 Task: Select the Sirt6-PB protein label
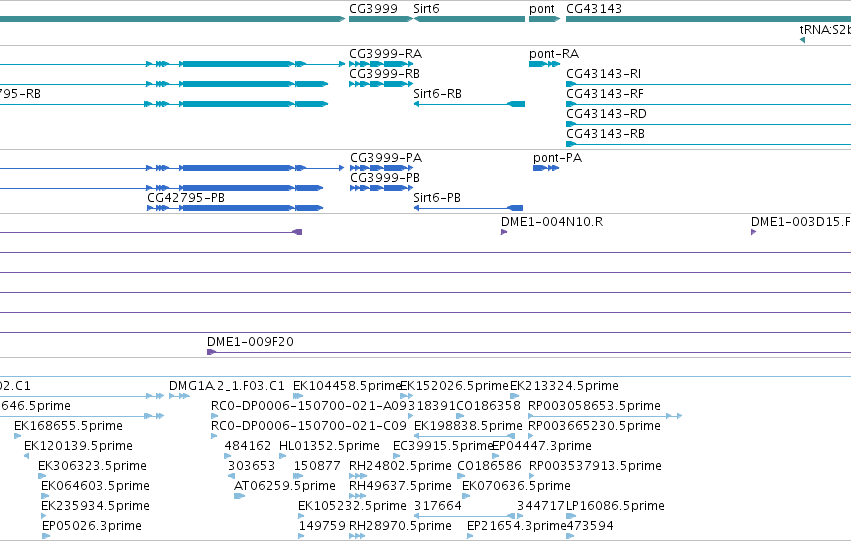pyautogui.click(x=437, y=198)
